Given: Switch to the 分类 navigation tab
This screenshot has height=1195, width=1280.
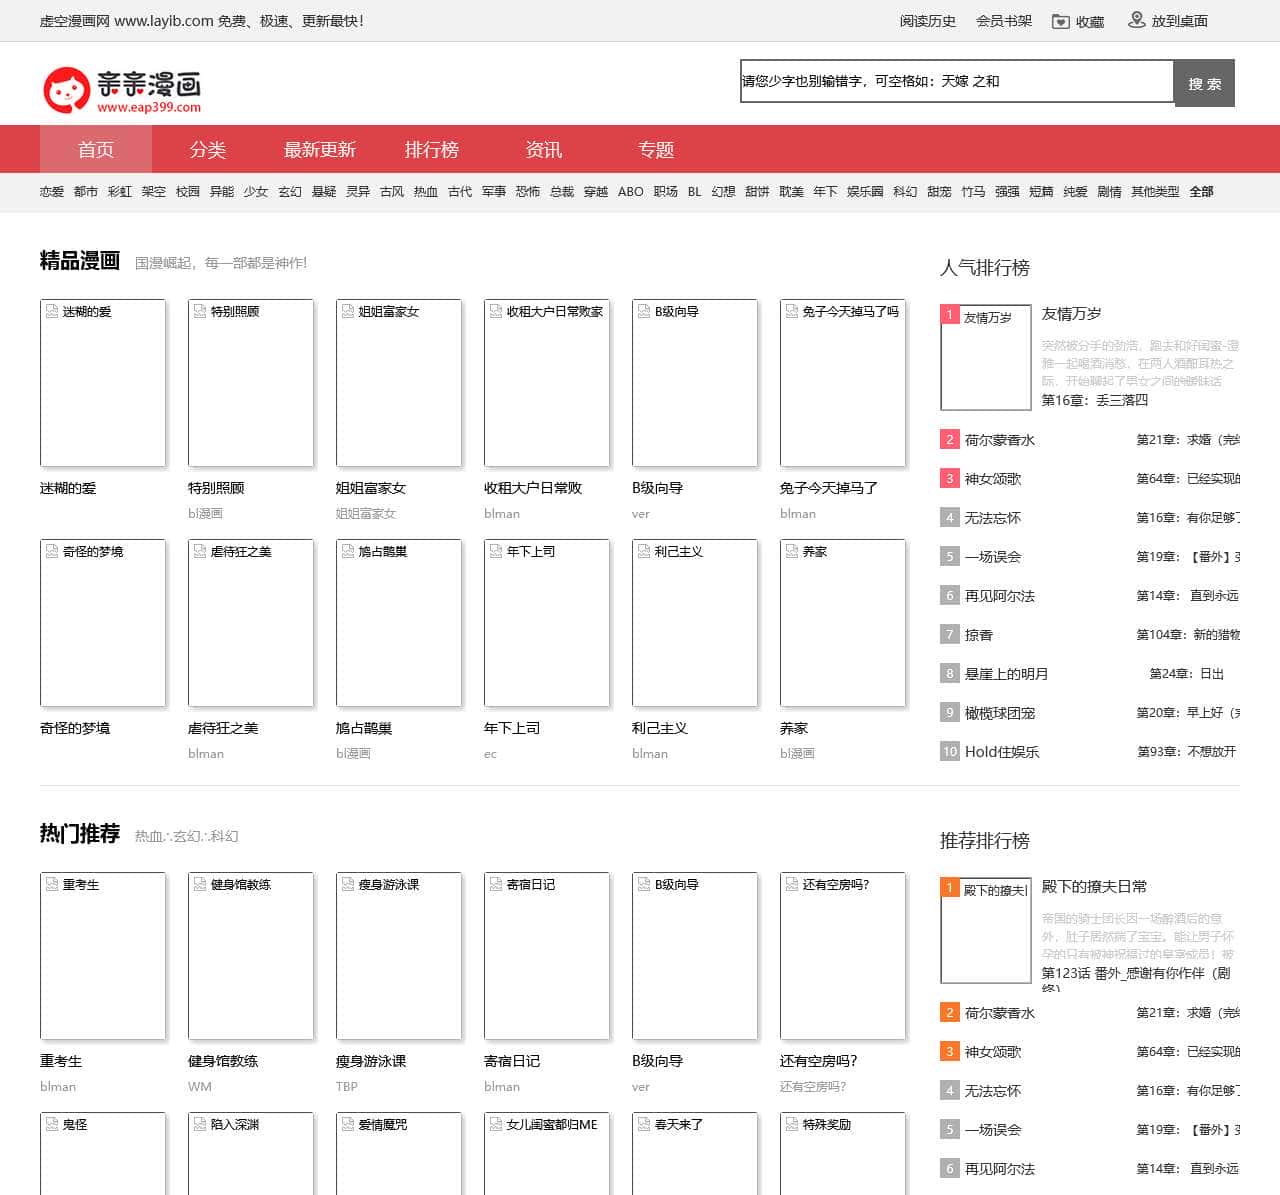Looking at the screenshot, I should pos(208,150).
